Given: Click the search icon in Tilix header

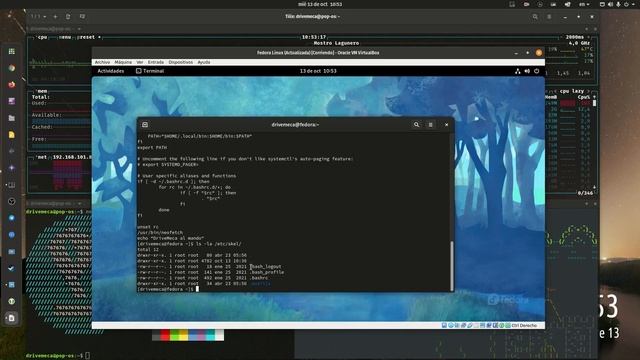Looking at the screenshot, I should click(535, 17).
